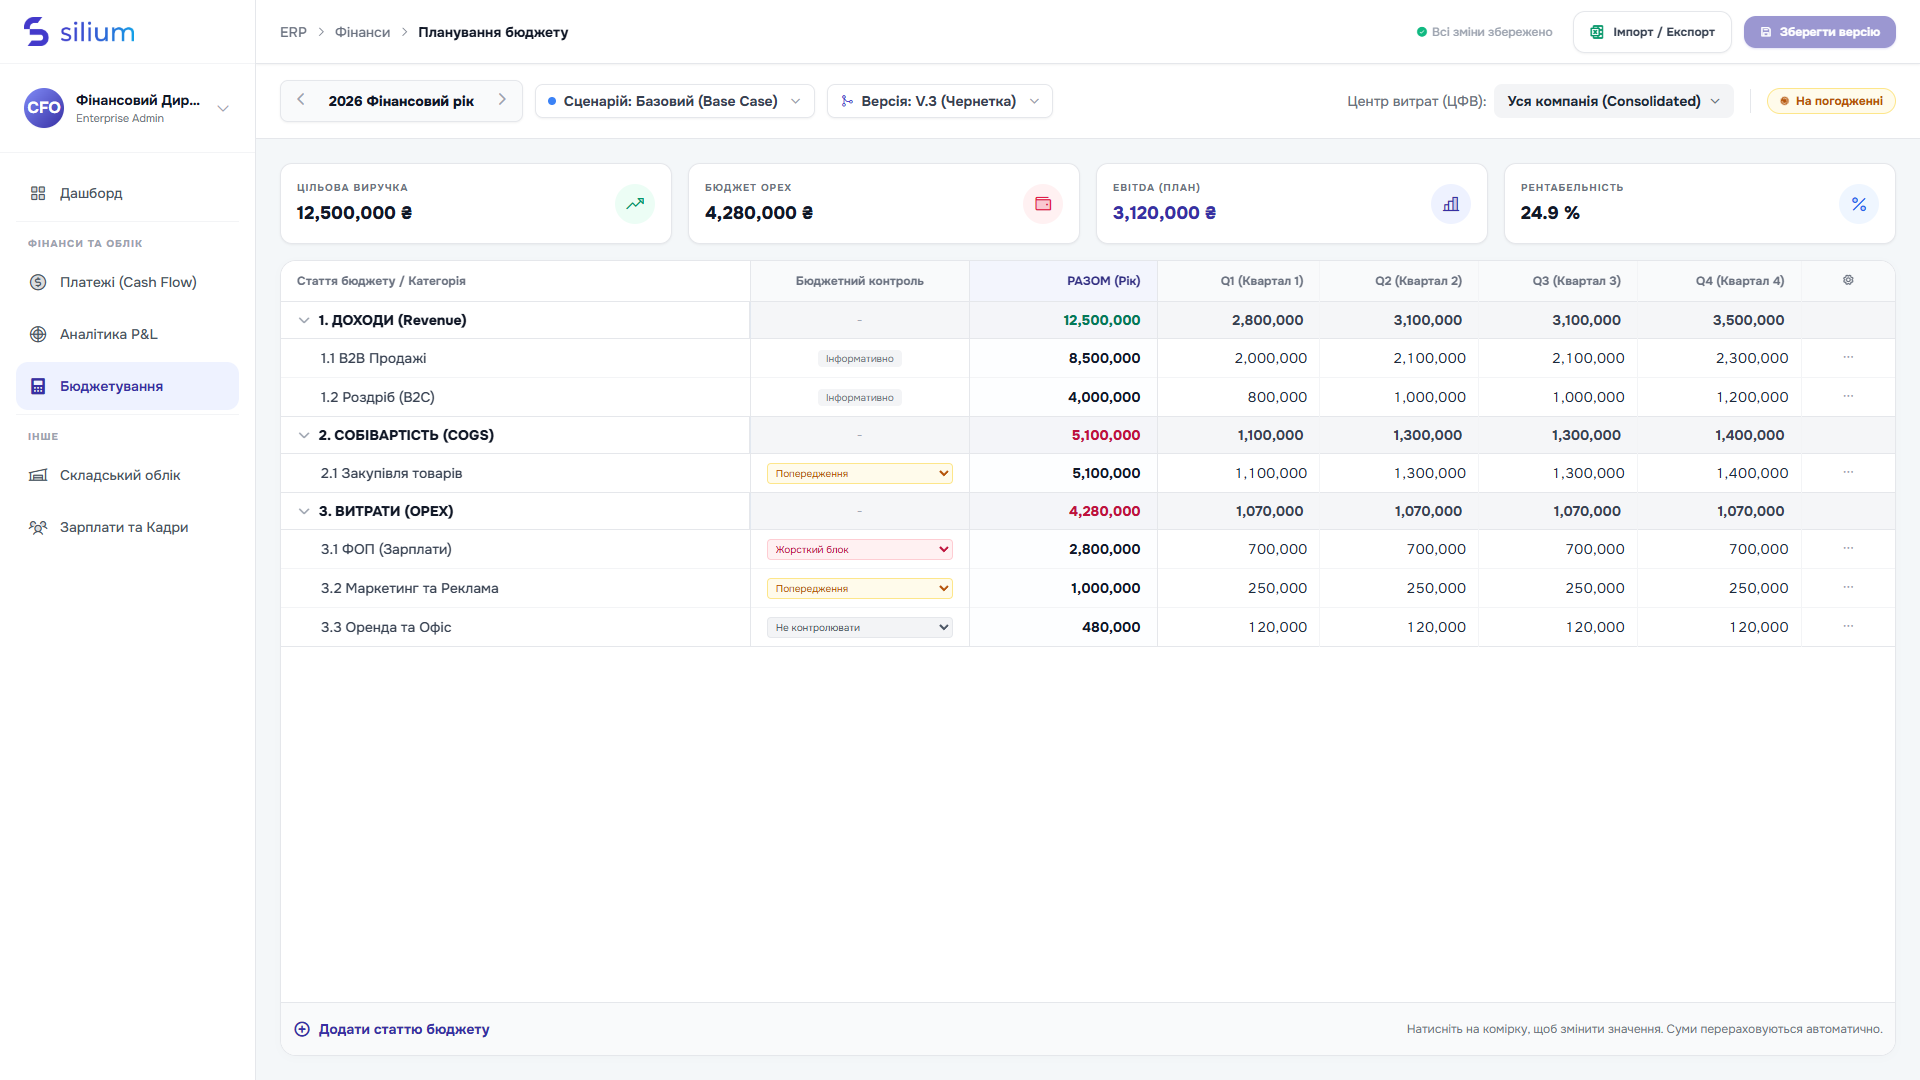The image size is (1920, 1080).
Task: Open the Сценарій: Базовий dropdown
Action: pyautogui.click(x=675, y=101)
